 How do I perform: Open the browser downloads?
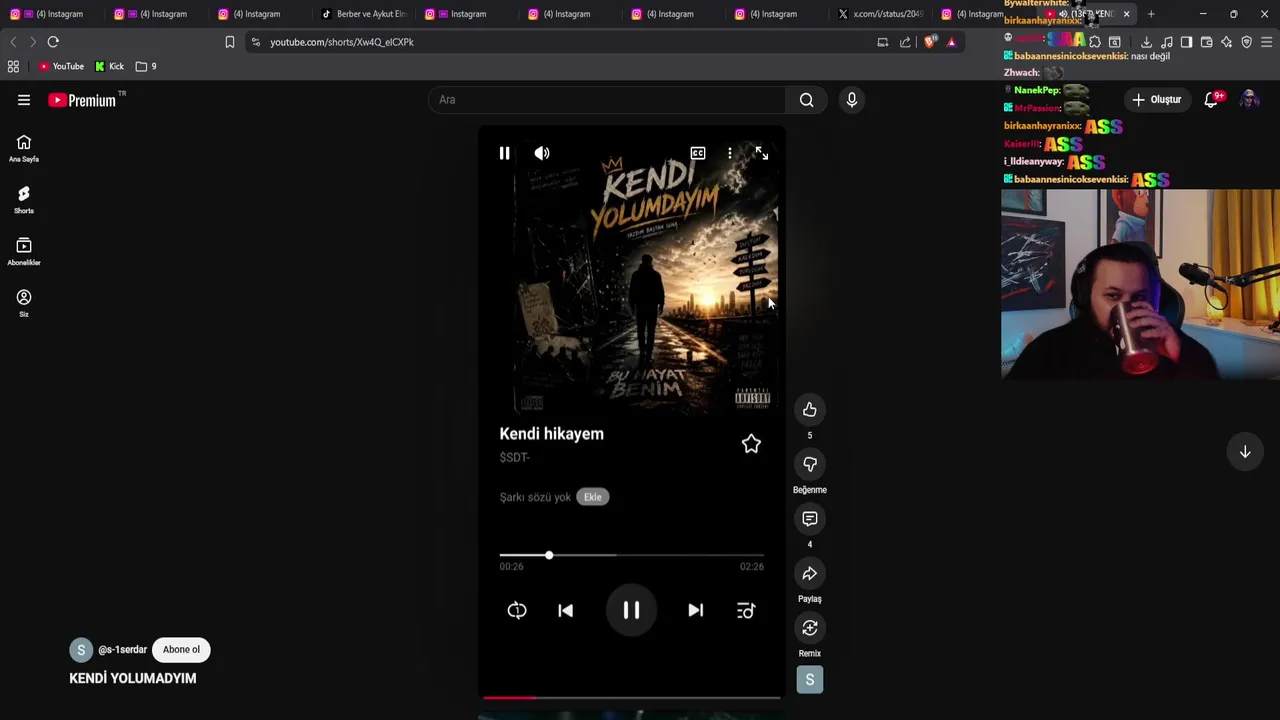coord(1146,42)
